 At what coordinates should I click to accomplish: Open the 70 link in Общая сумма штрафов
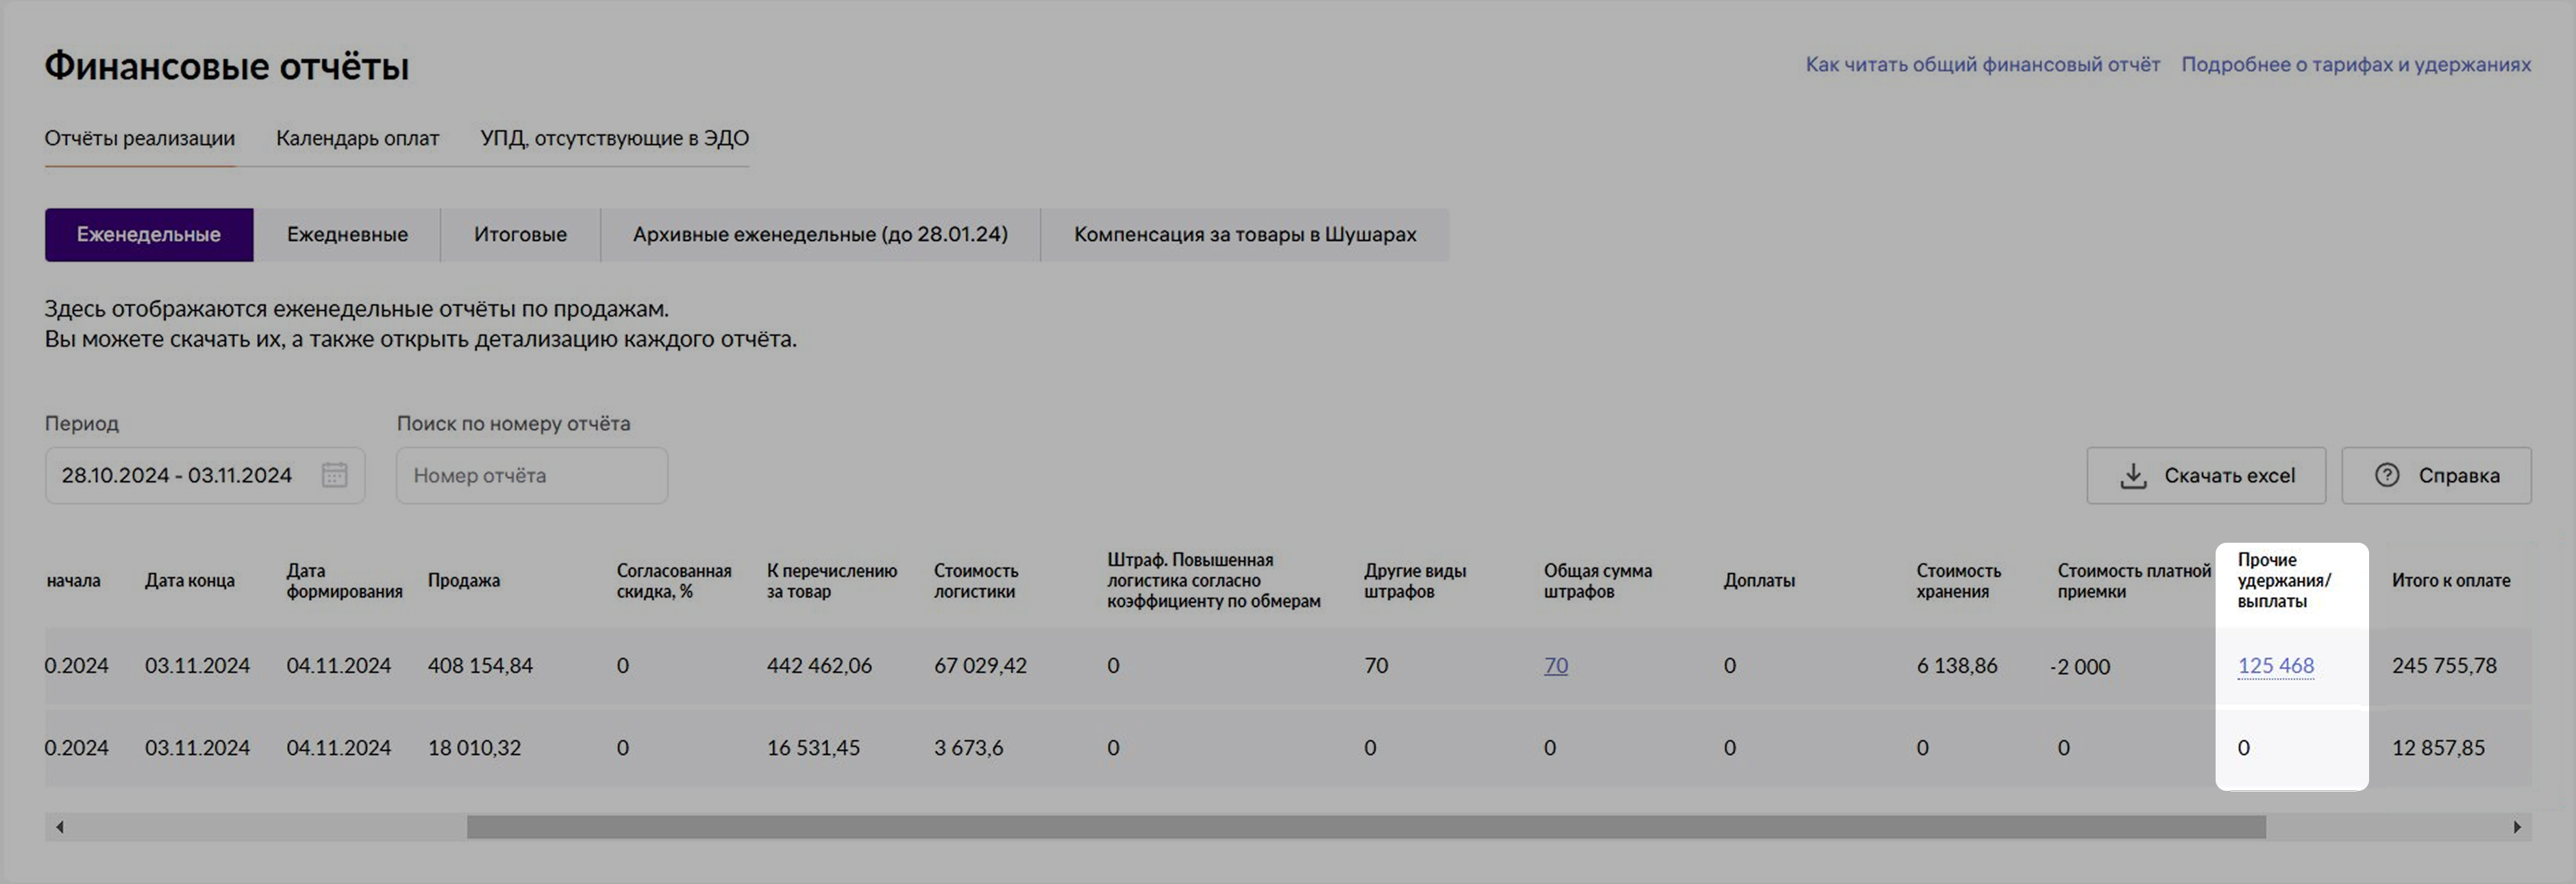(x=1555, y=666)
